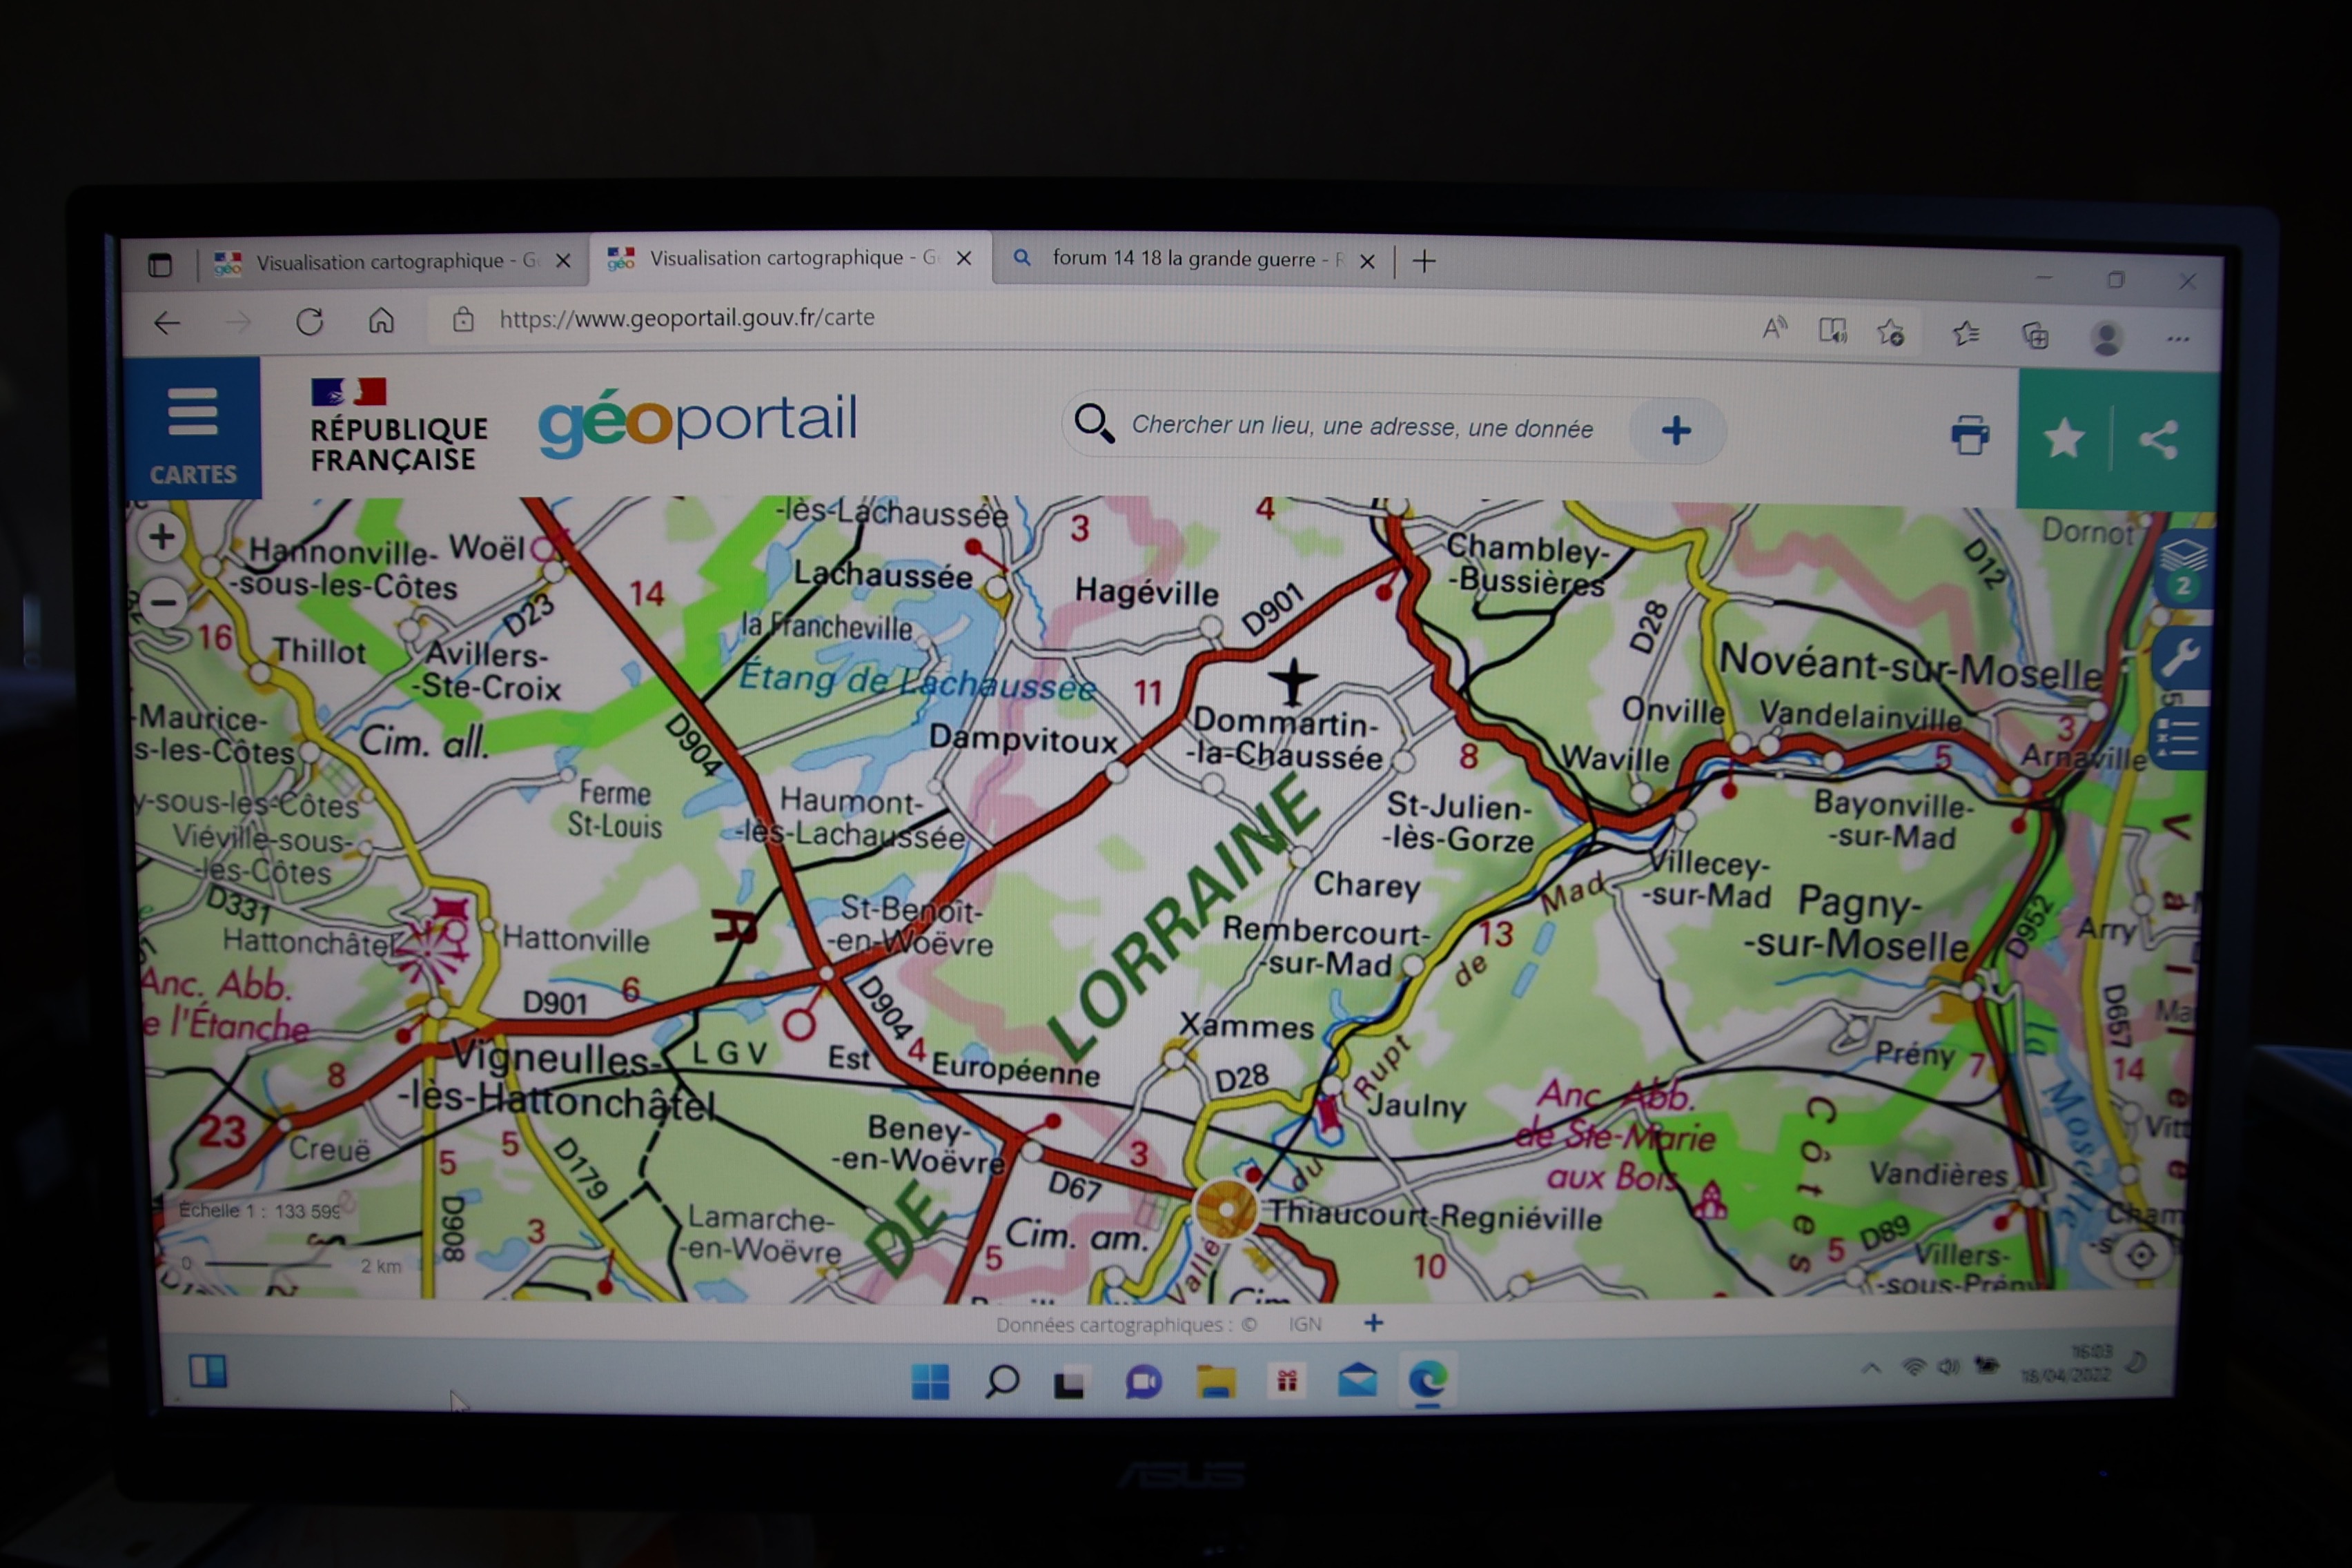The image size is (2352, 1568).
Task: Select the active Visualisation cartographique tab
Action: tap(790, 259)
